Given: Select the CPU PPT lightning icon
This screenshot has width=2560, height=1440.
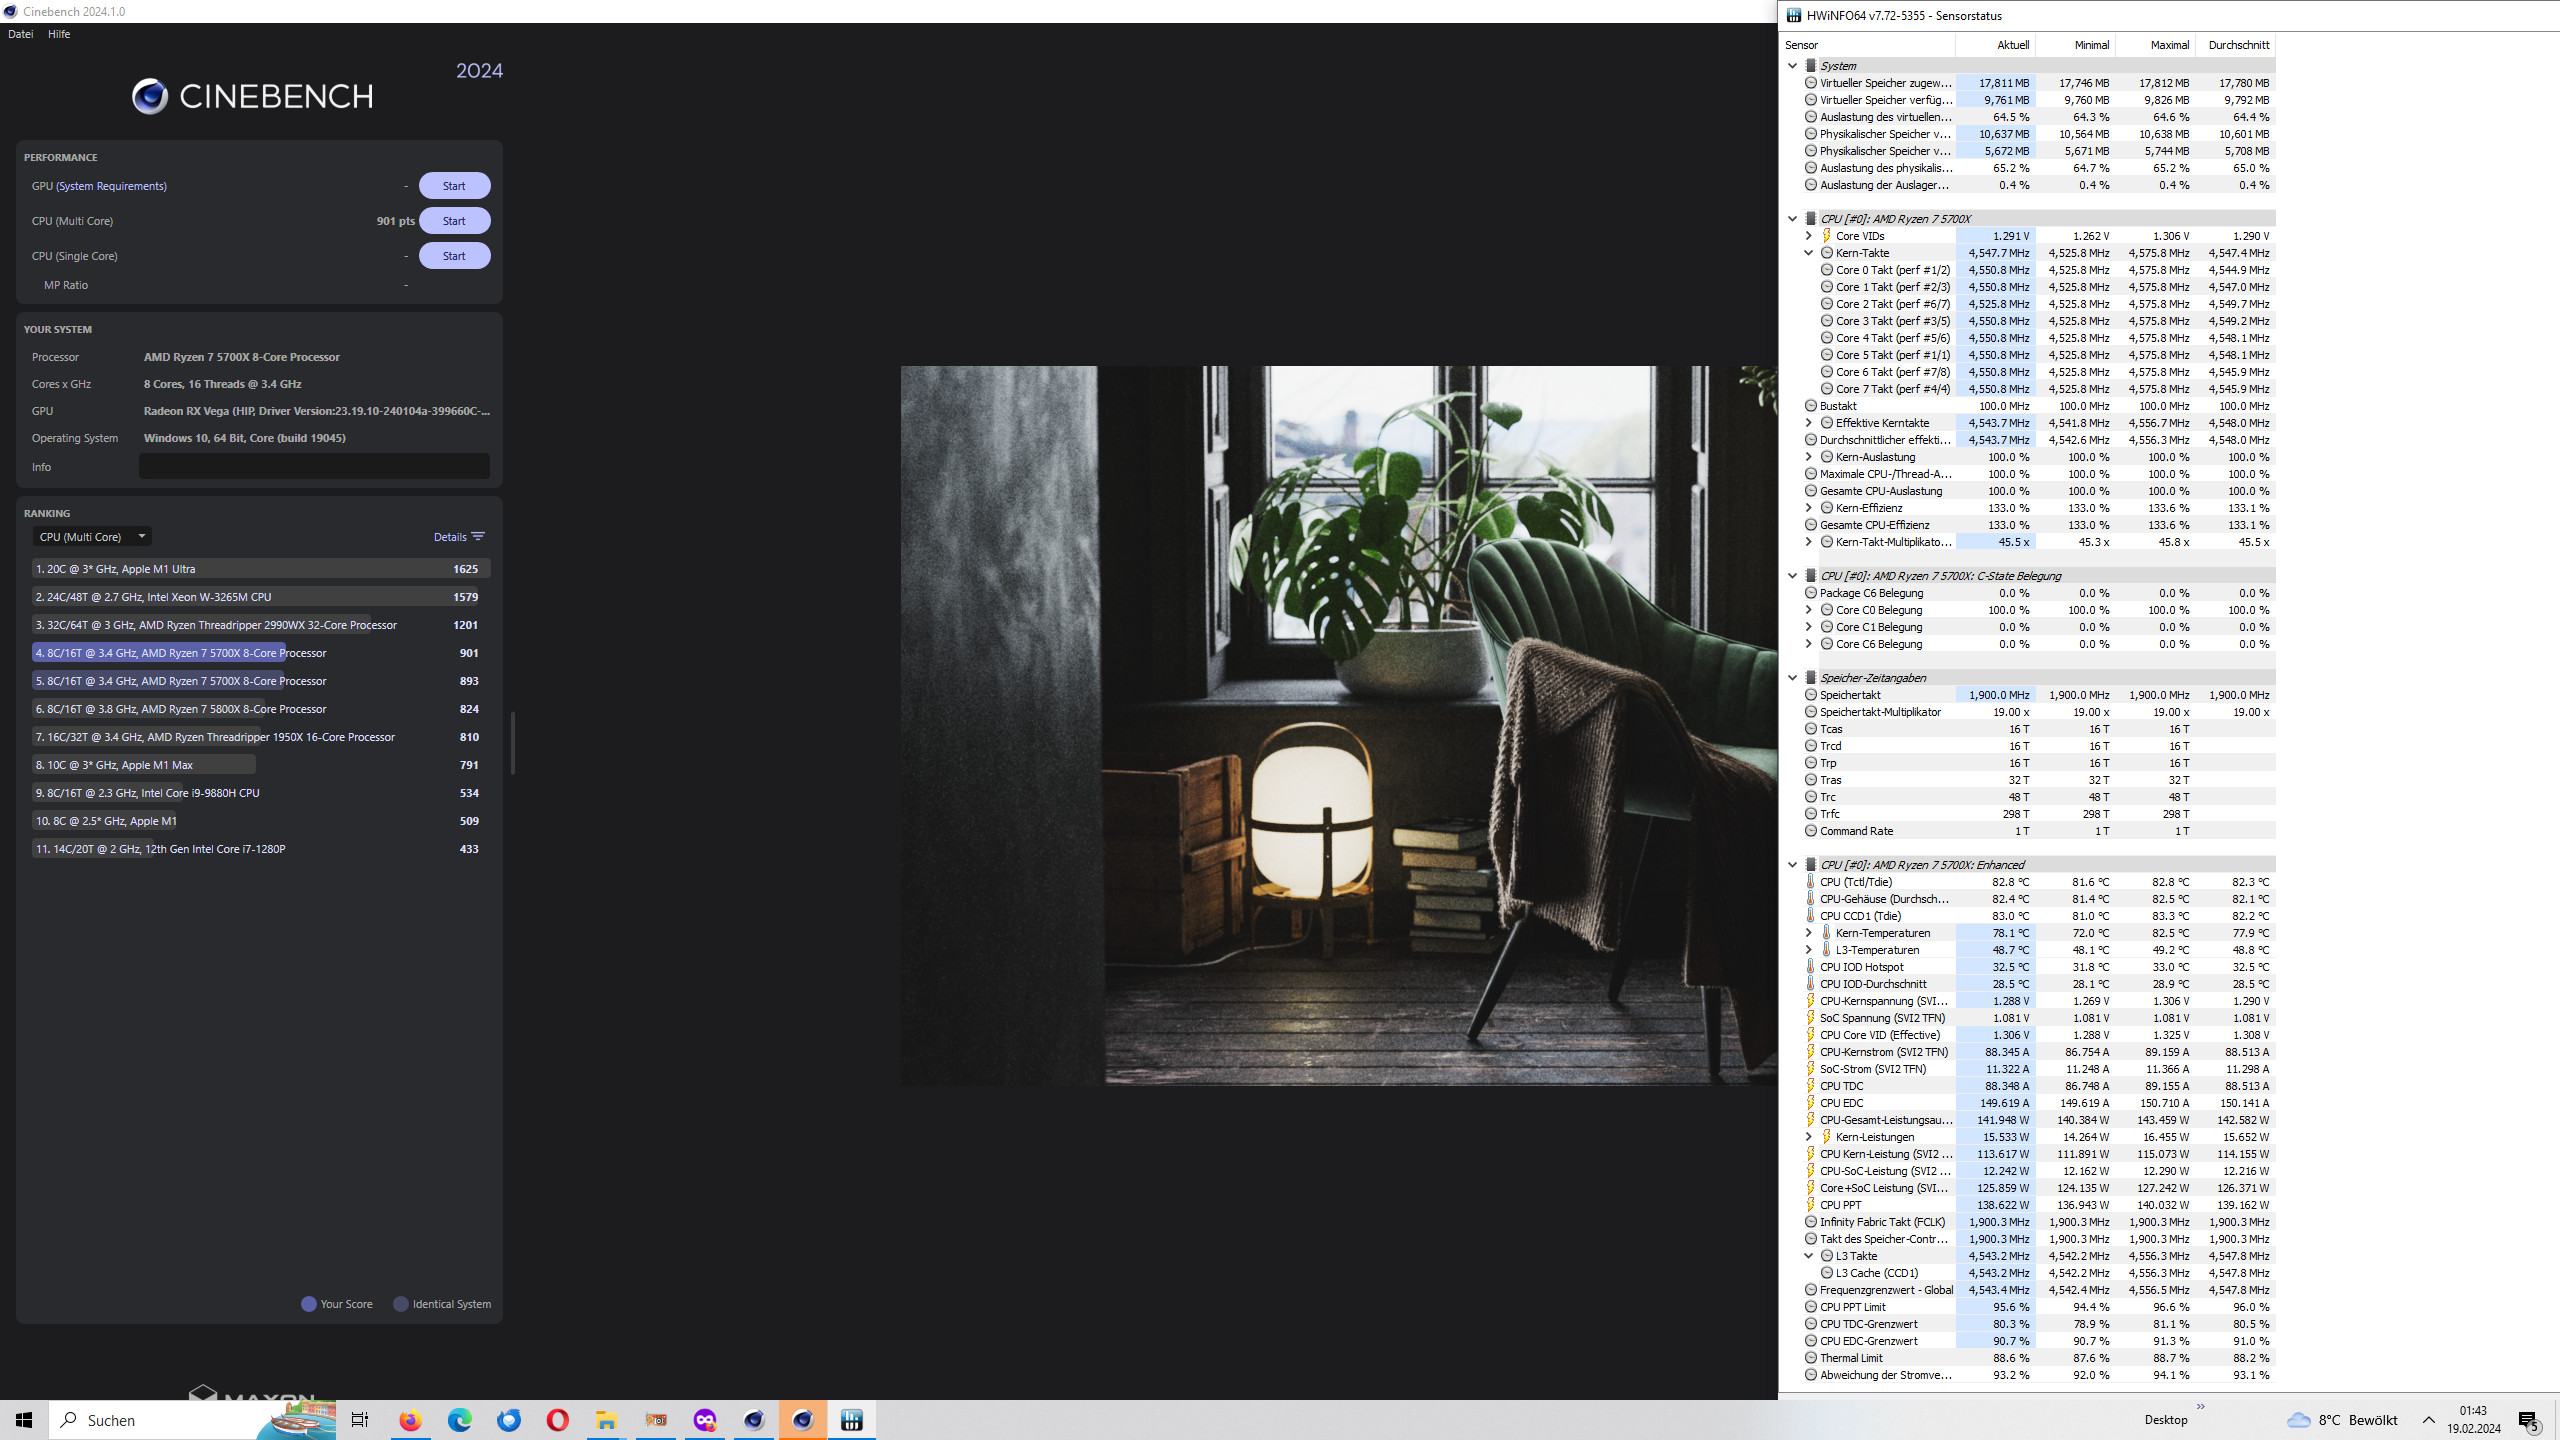Looking at the screenshot, I should (1810, 1205).
